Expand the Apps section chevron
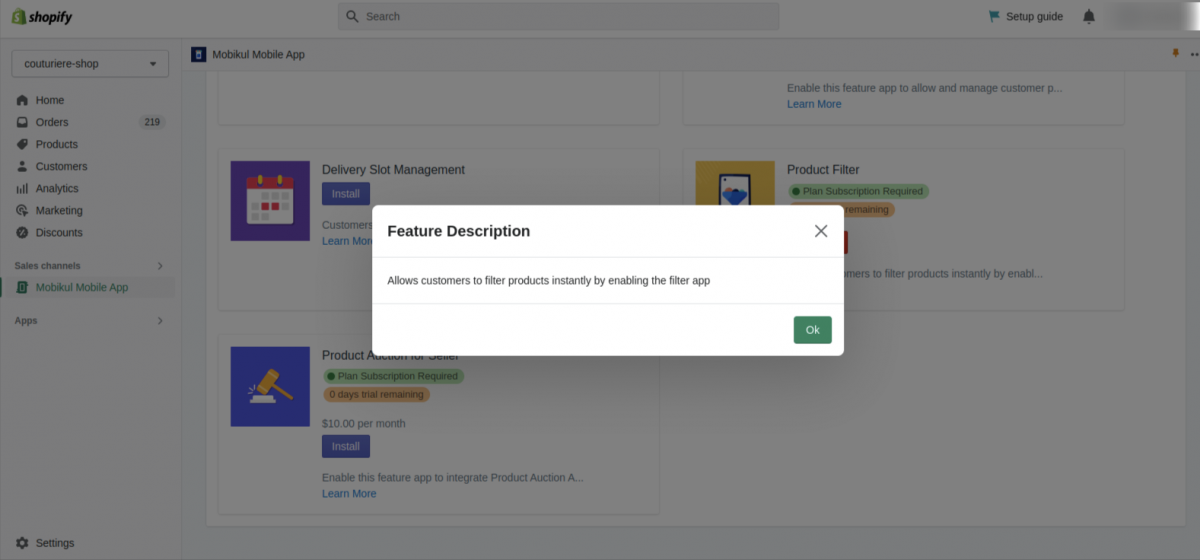 point(160,321)
